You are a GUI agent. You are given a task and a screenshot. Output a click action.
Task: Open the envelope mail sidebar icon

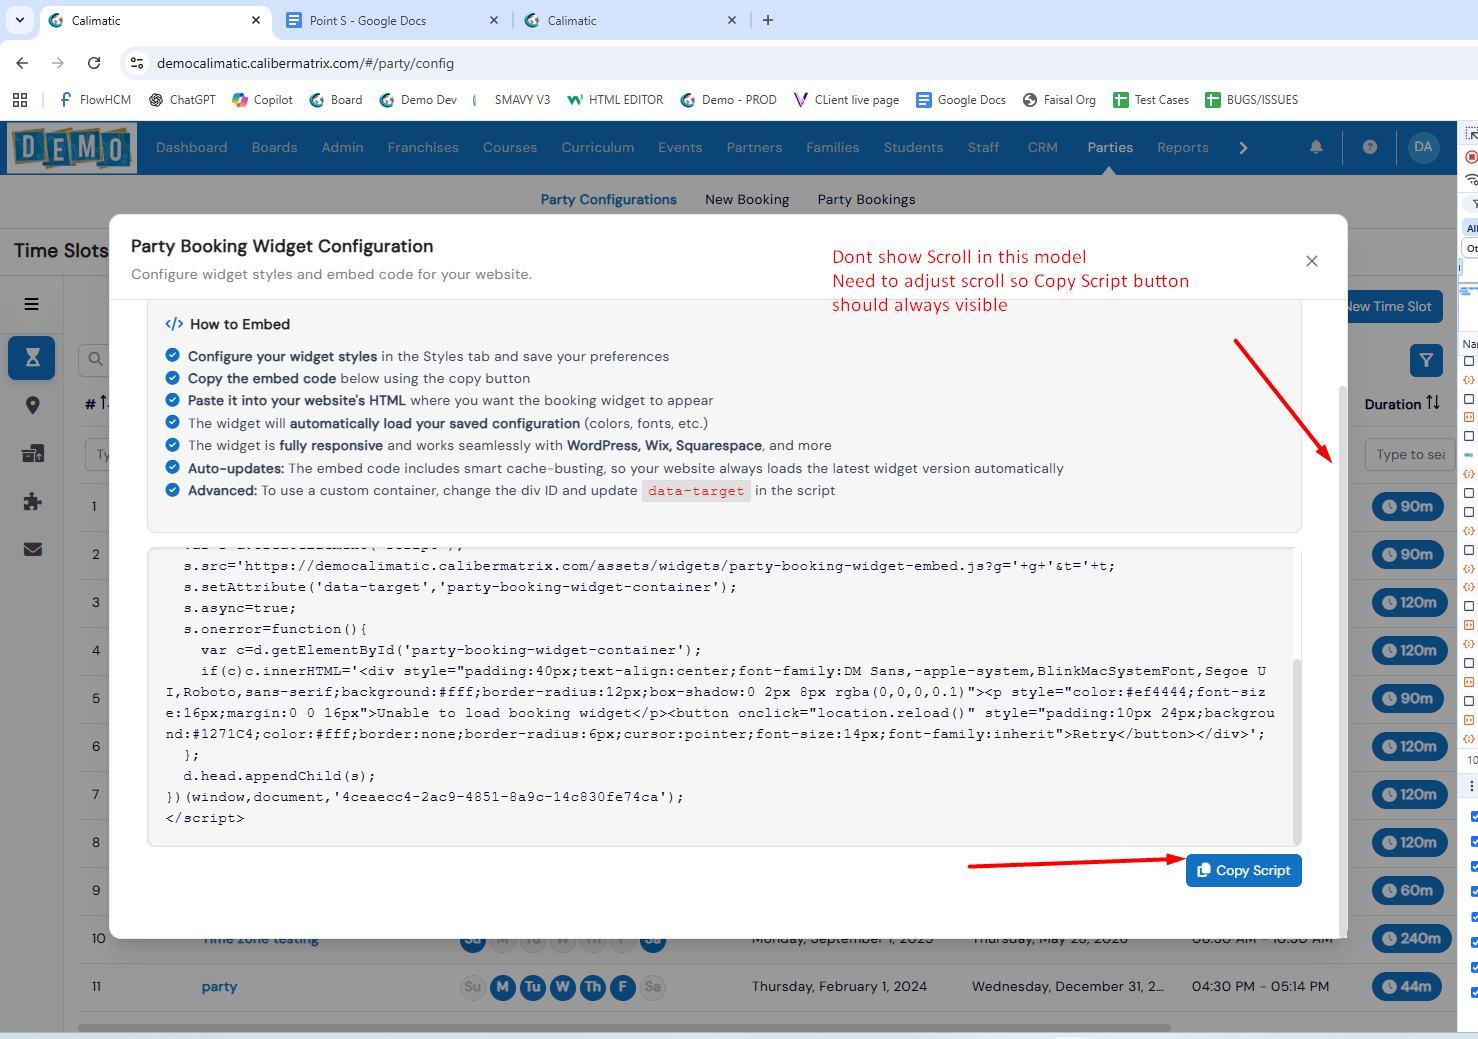[x=32, y=549]
